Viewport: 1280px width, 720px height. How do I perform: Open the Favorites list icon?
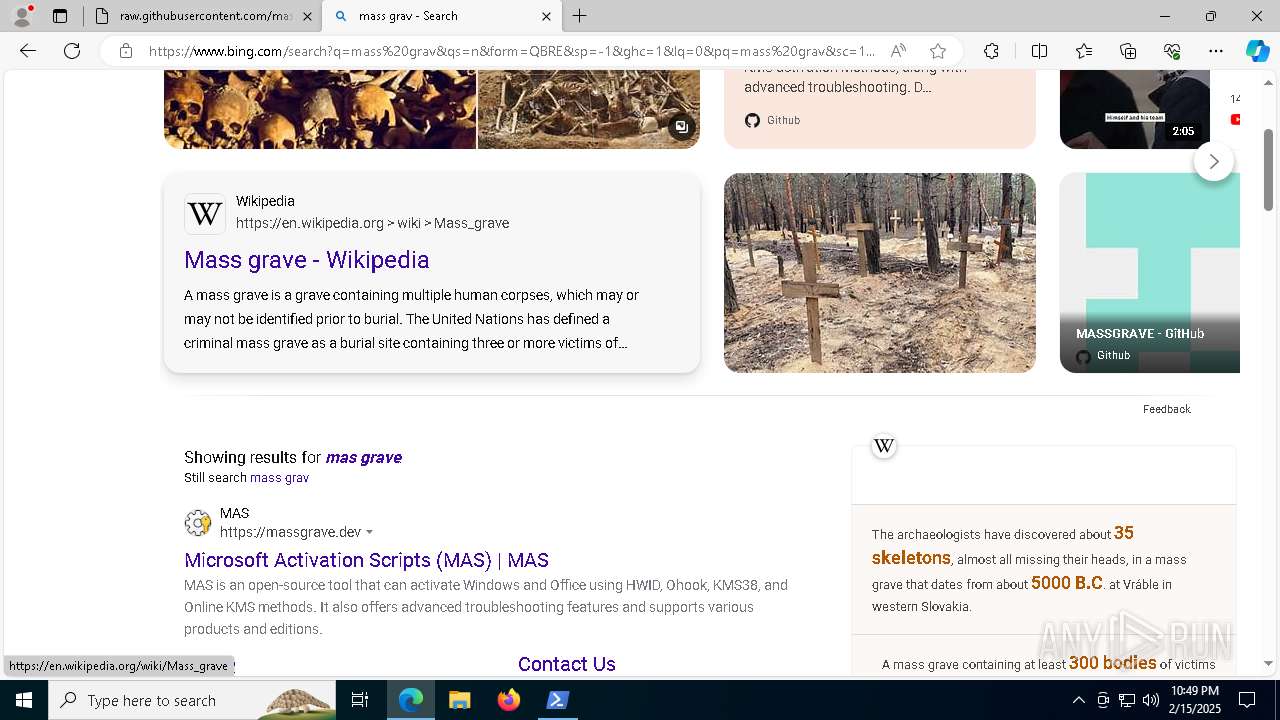click(1084, 51)
